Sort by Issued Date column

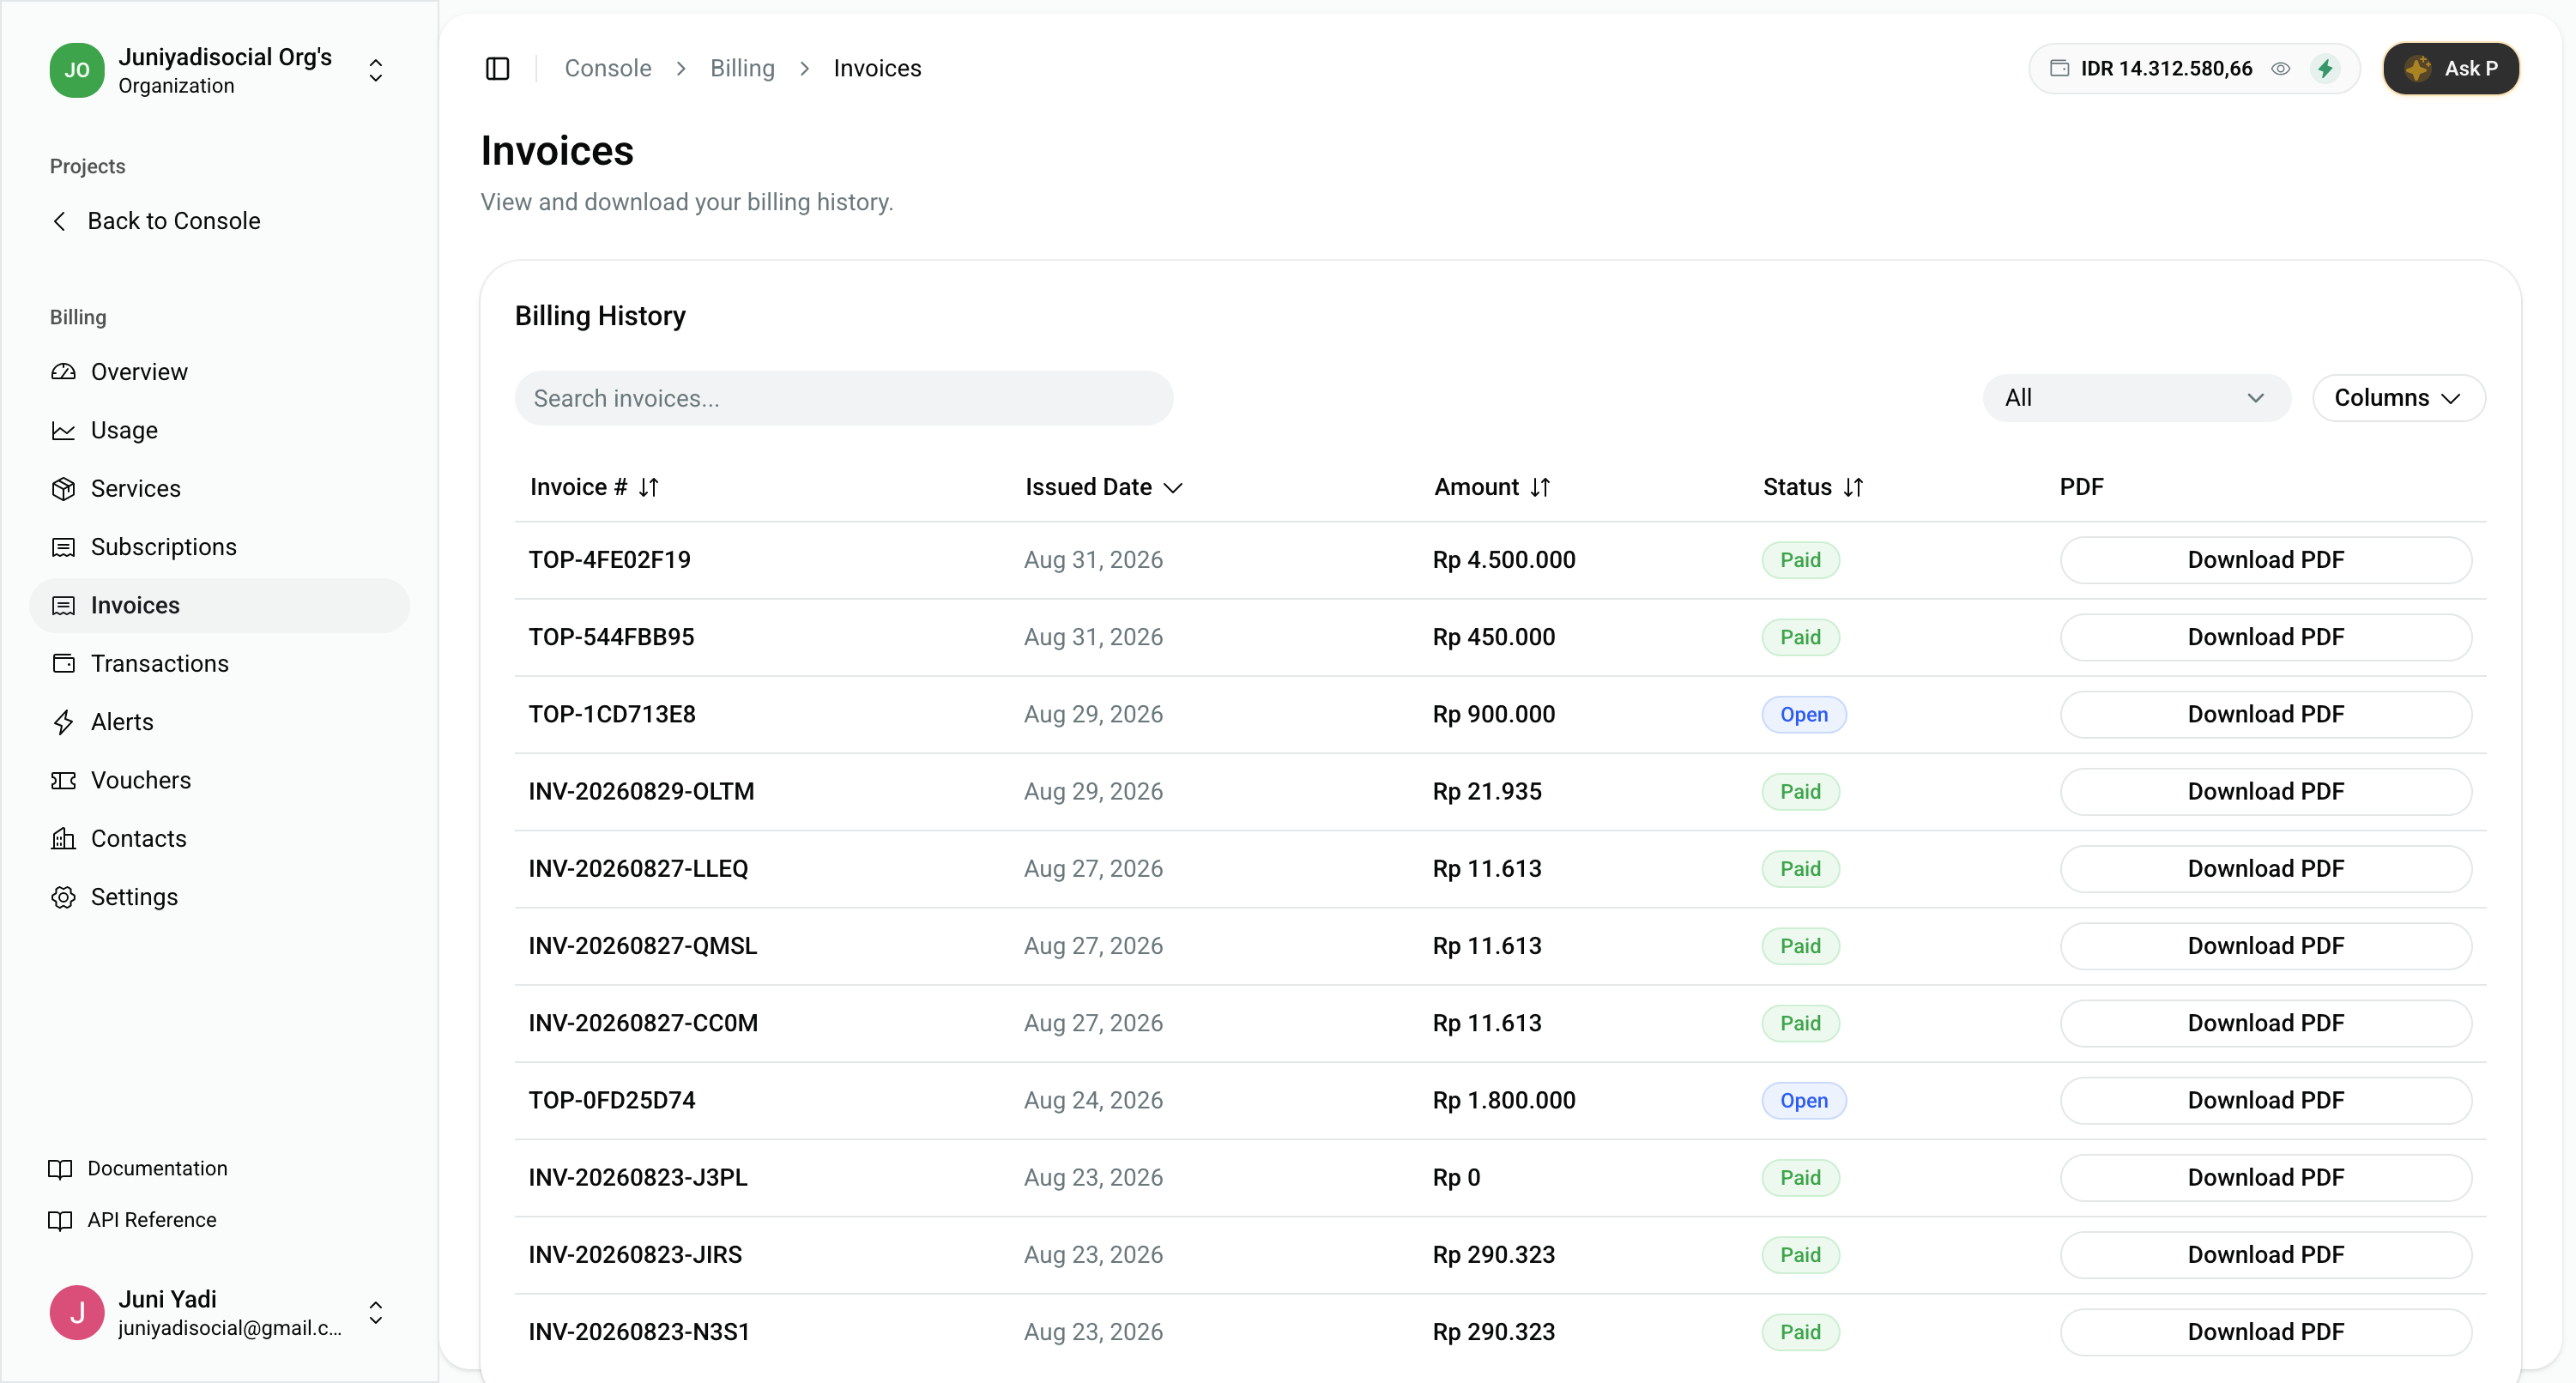(x=1103, y=487)
